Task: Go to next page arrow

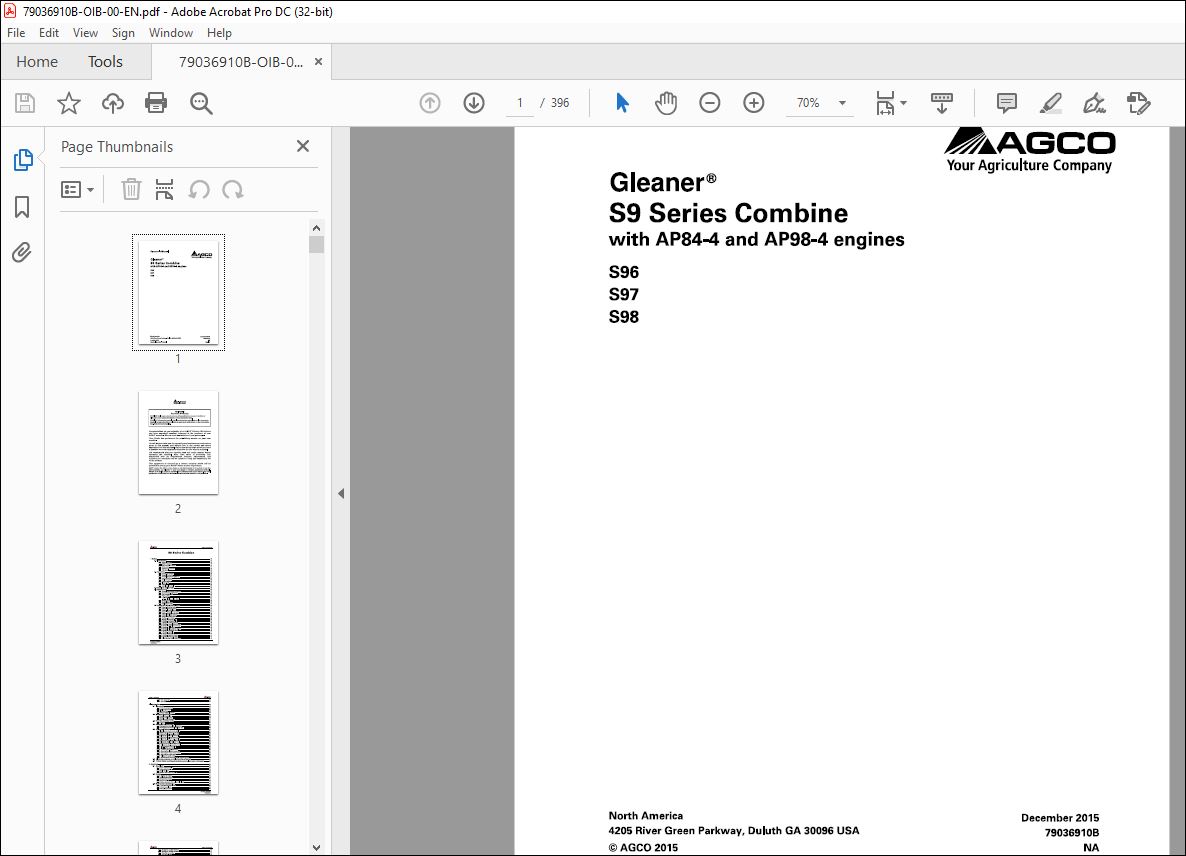Action: pyautogui.click(x=473, y=103)
